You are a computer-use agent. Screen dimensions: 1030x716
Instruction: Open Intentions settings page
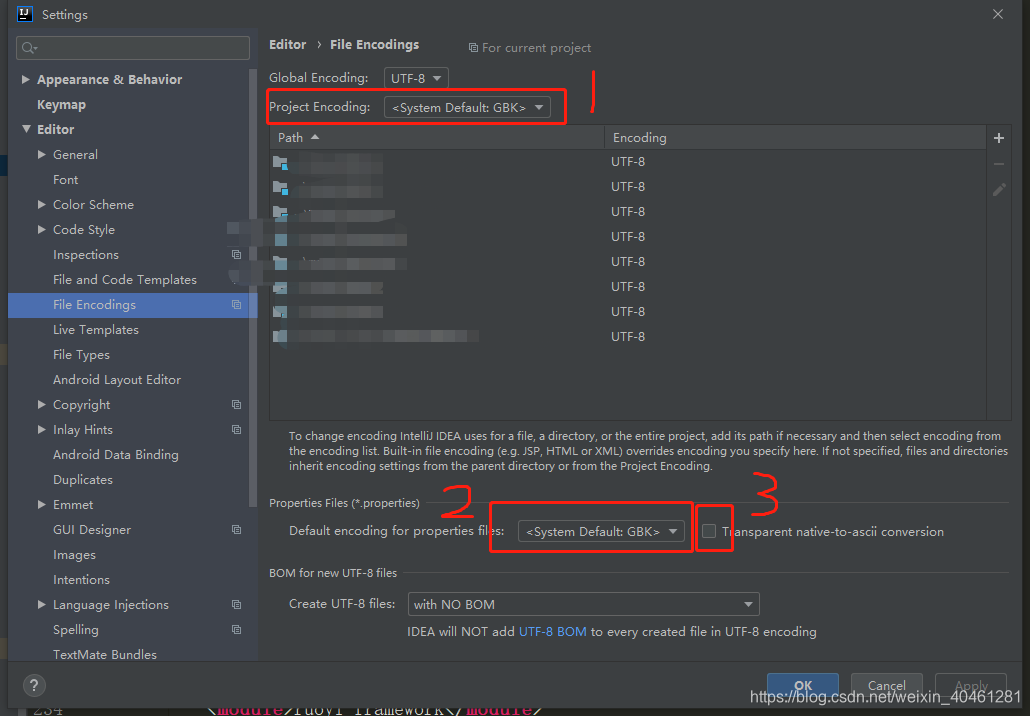point(81,579)
